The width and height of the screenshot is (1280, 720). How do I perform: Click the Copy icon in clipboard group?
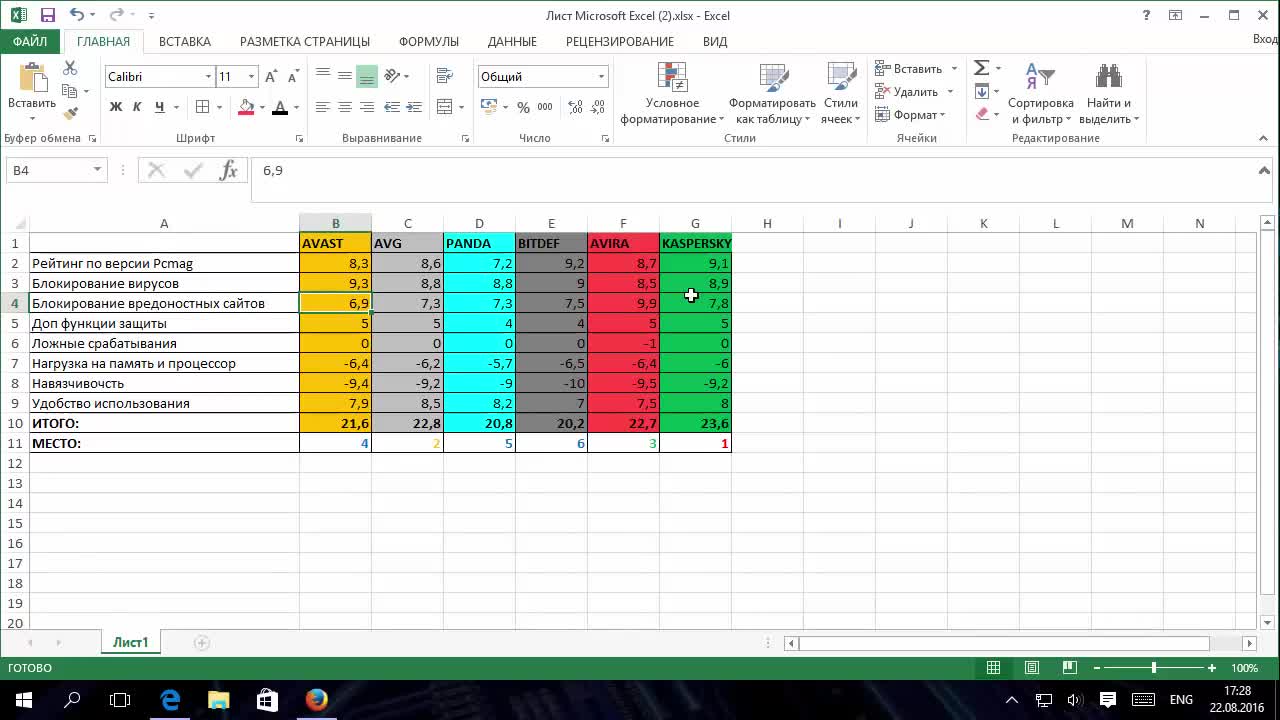70,91
